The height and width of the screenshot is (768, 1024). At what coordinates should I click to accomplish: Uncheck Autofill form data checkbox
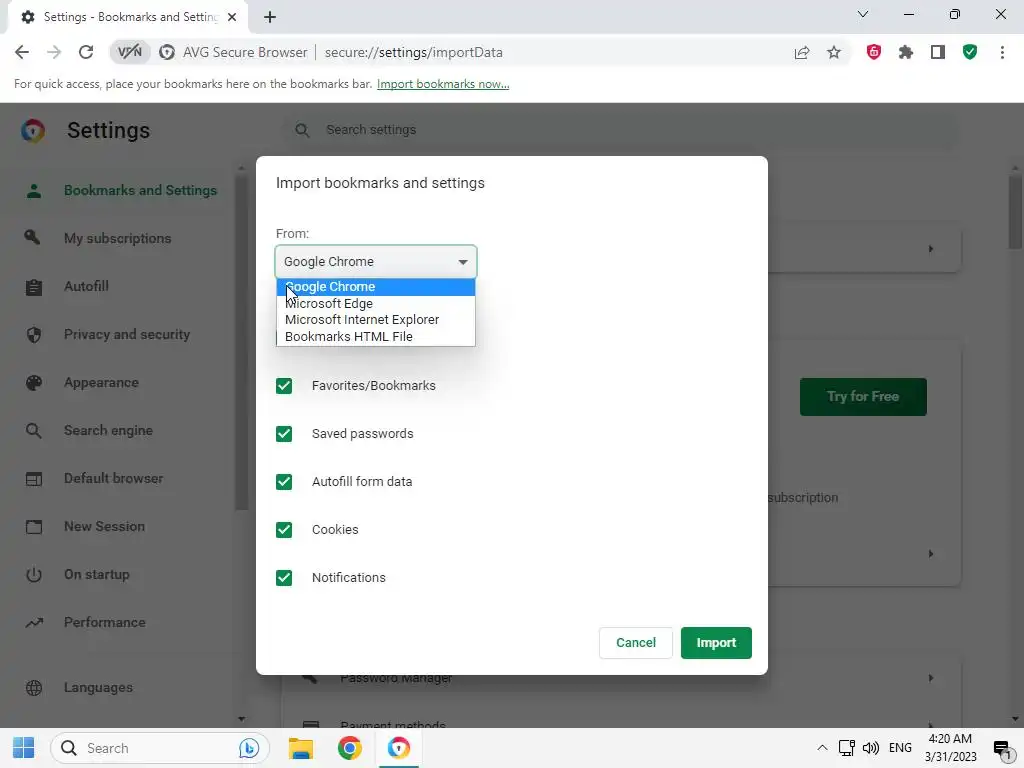point(284,482)
